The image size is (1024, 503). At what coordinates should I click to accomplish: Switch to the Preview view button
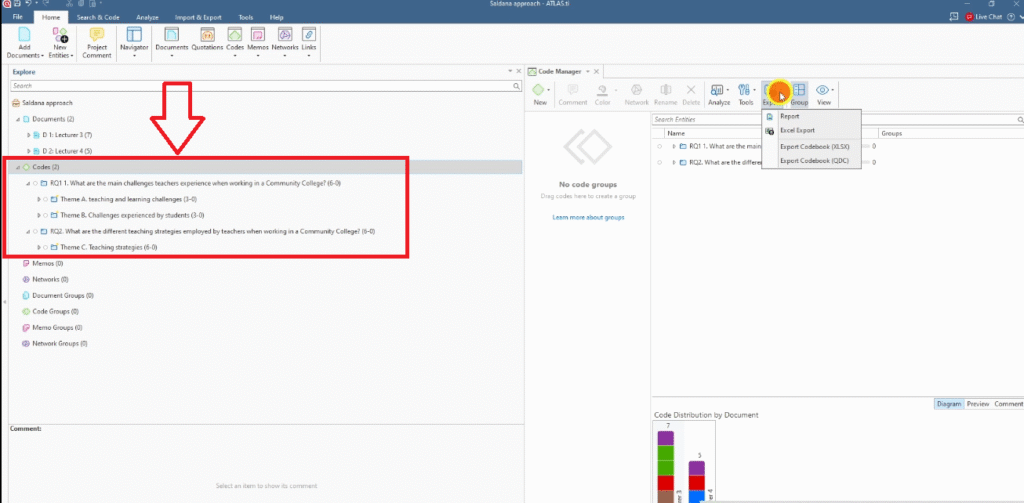pos(977,404)
